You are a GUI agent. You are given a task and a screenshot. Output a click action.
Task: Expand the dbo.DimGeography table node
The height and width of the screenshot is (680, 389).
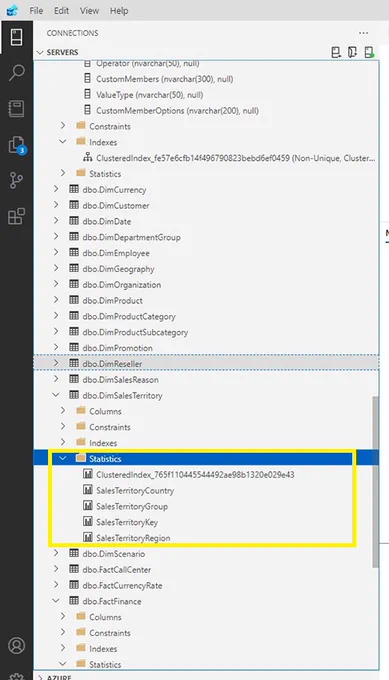click(x=56, y=268)
